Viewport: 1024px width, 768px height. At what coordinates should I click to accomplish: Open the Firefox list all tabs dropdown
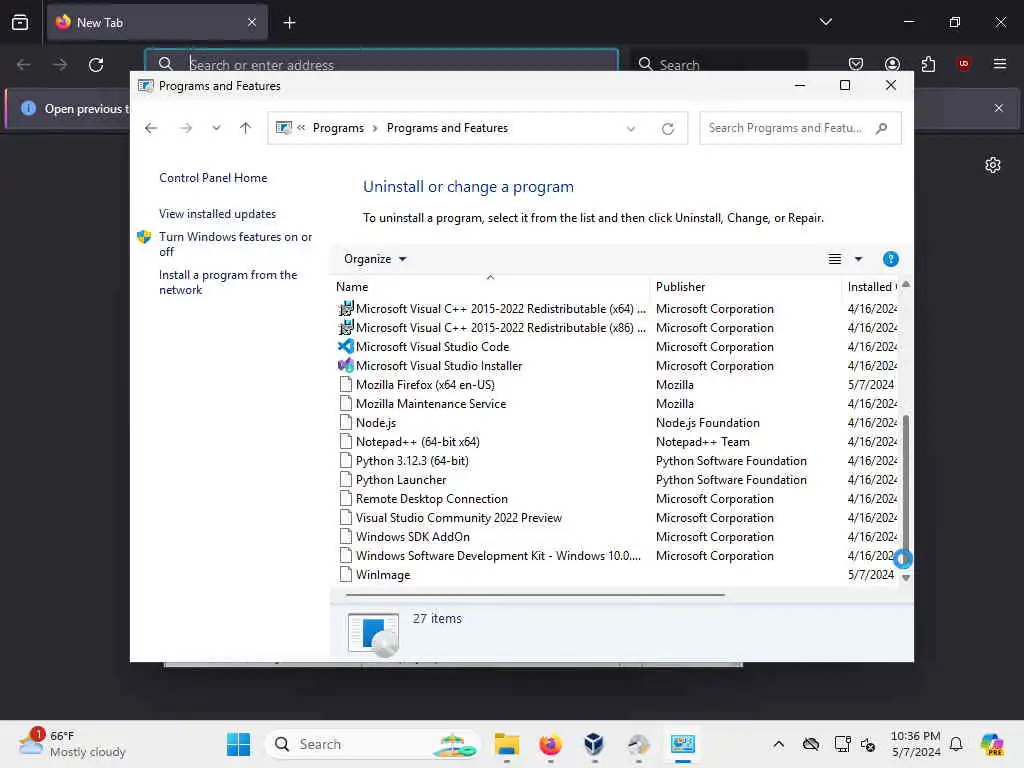click(x=825, y=22)
